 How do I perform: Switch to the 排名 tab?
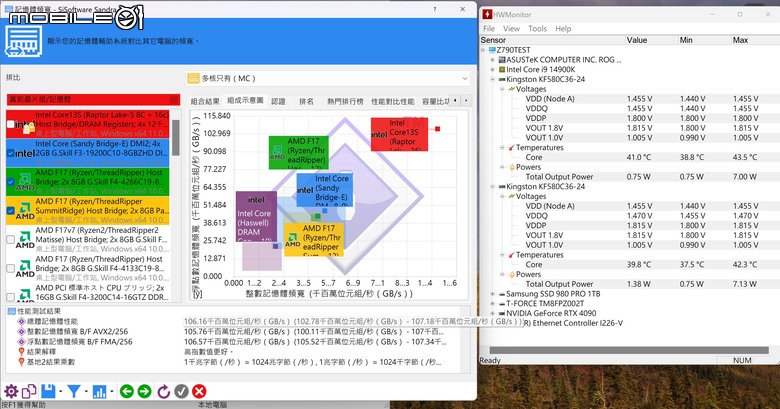306,101
